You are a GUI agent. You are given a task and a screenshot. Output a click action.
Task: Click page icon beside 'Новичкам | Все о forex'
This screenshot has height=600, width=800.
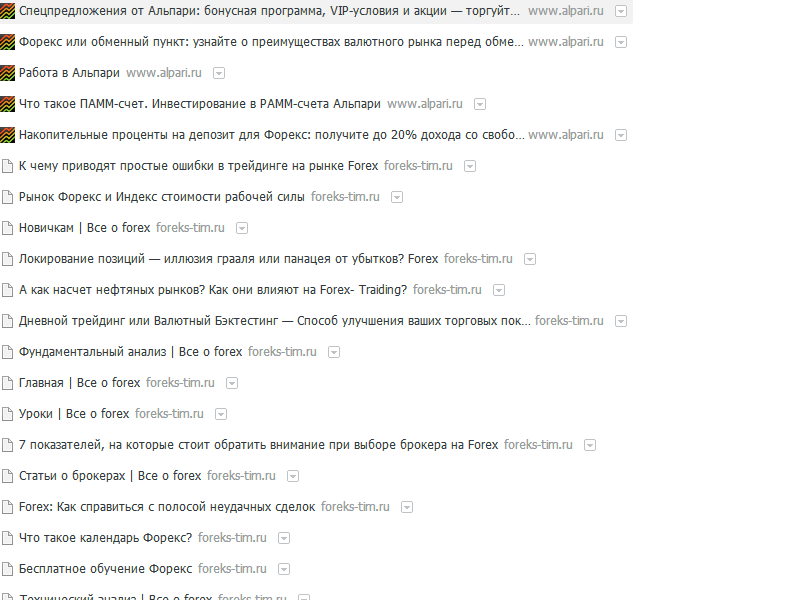pos(7,228)
